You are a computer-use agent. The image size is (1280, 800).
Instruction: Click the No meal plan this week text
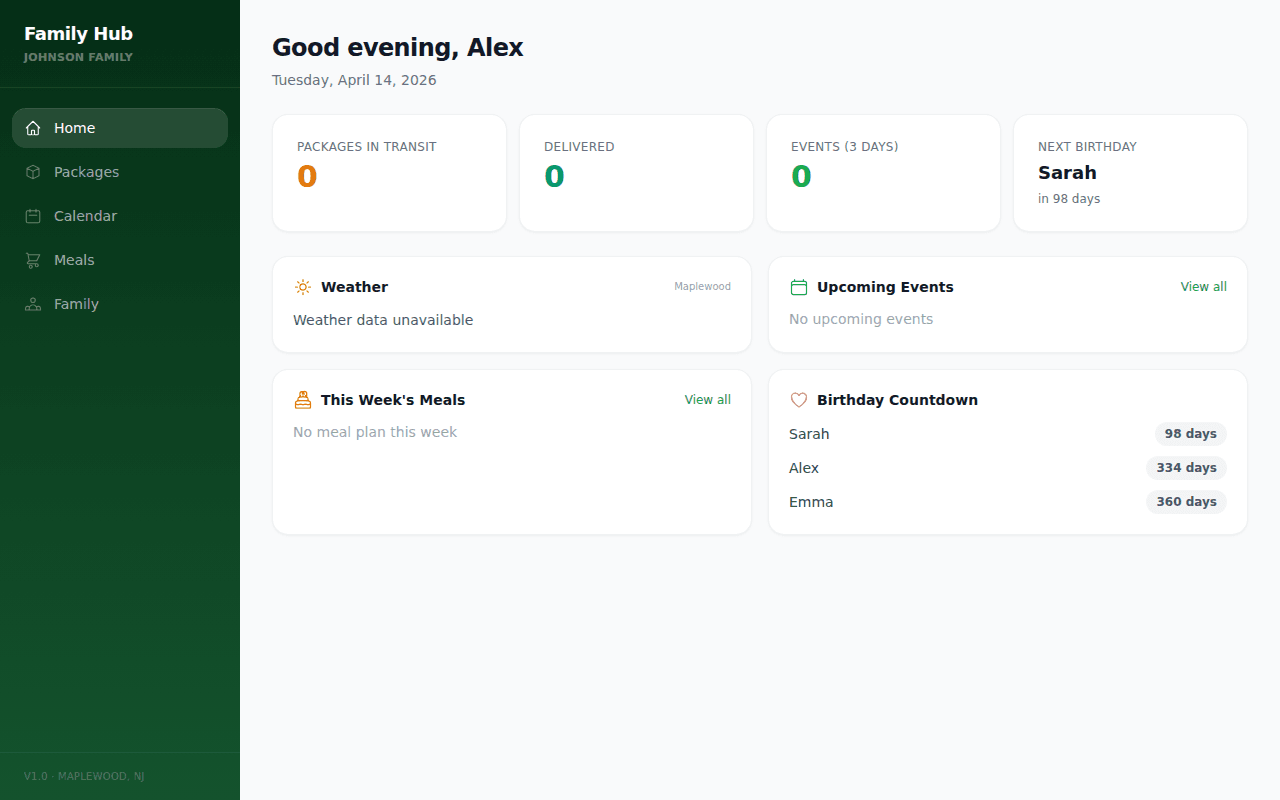pos(375,432)
